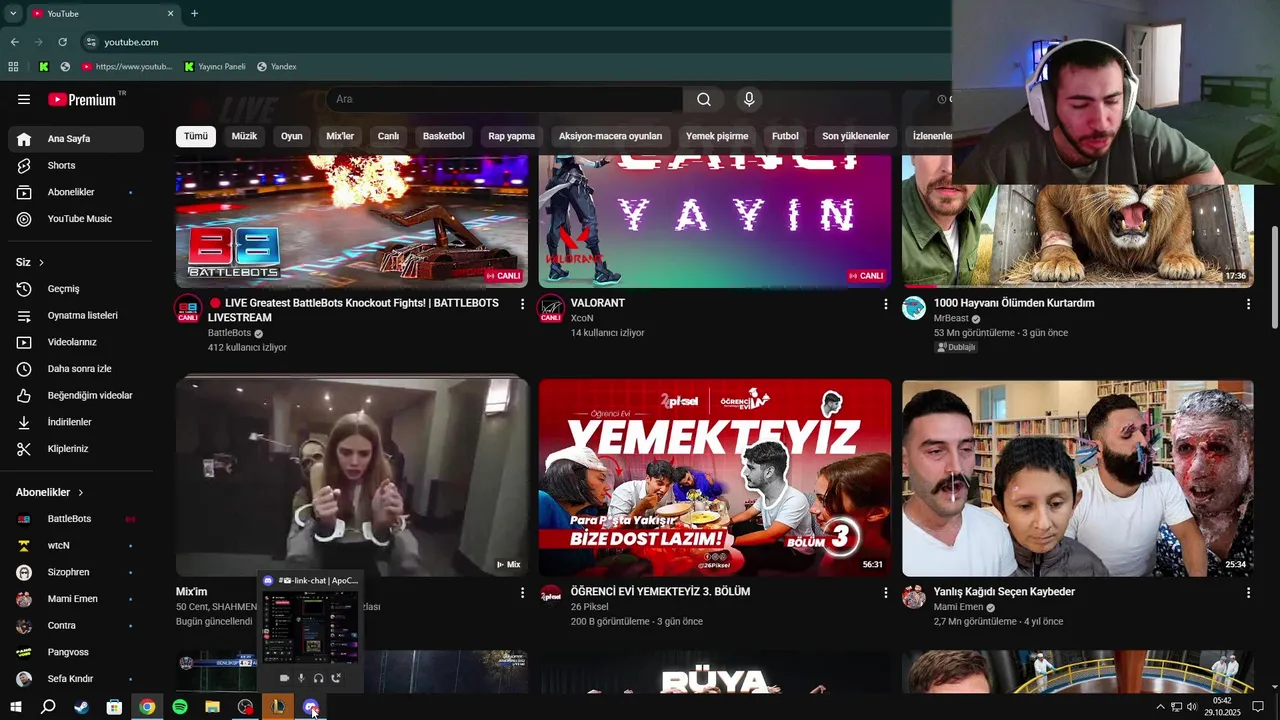
Task: Open the Yayıncı Paneli bookmark
Action: (x=215, y=67)
